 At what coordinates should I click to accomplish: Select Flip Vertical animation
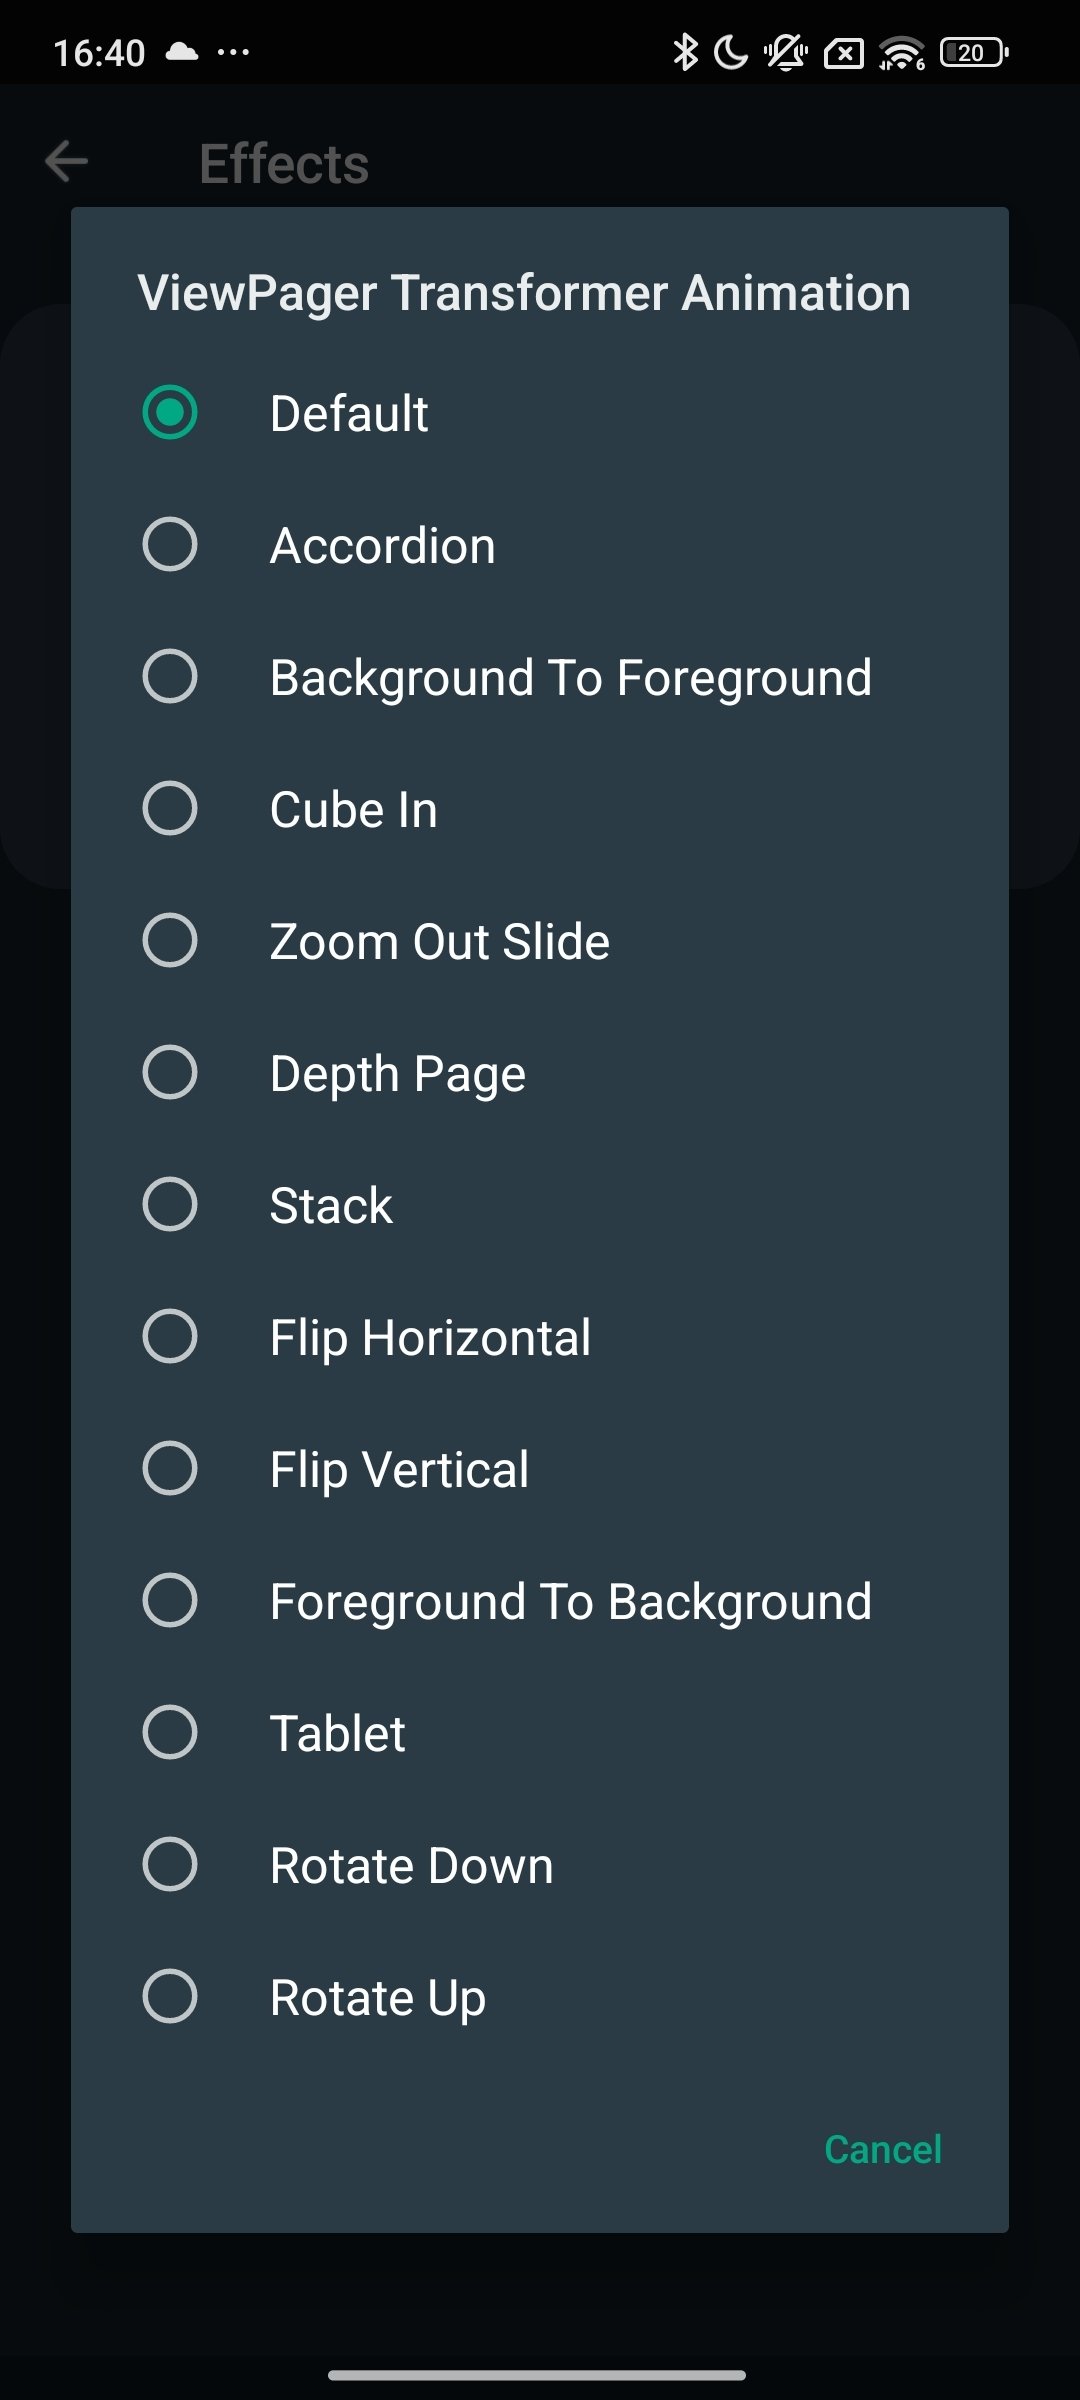(540, 1468)
